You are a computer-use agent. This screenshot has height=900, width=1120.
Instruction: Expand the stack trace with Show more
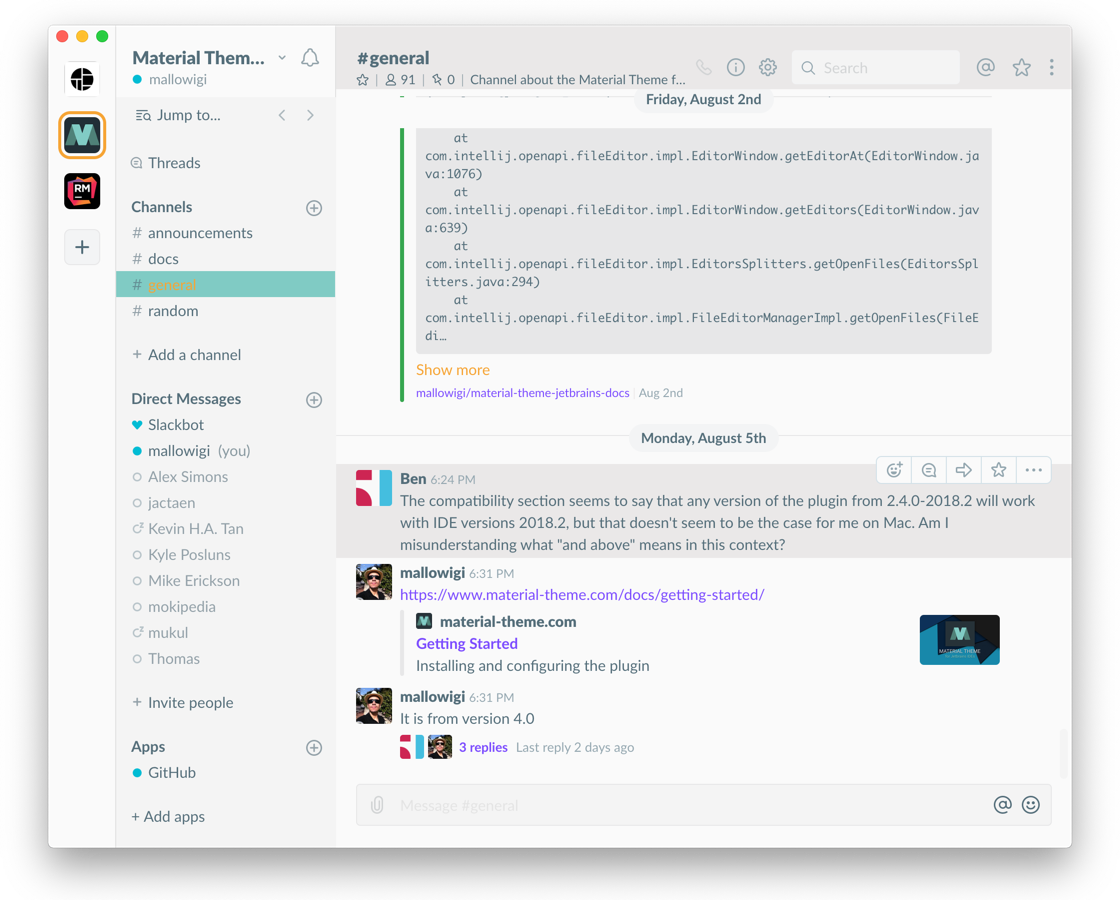(452, 369)
